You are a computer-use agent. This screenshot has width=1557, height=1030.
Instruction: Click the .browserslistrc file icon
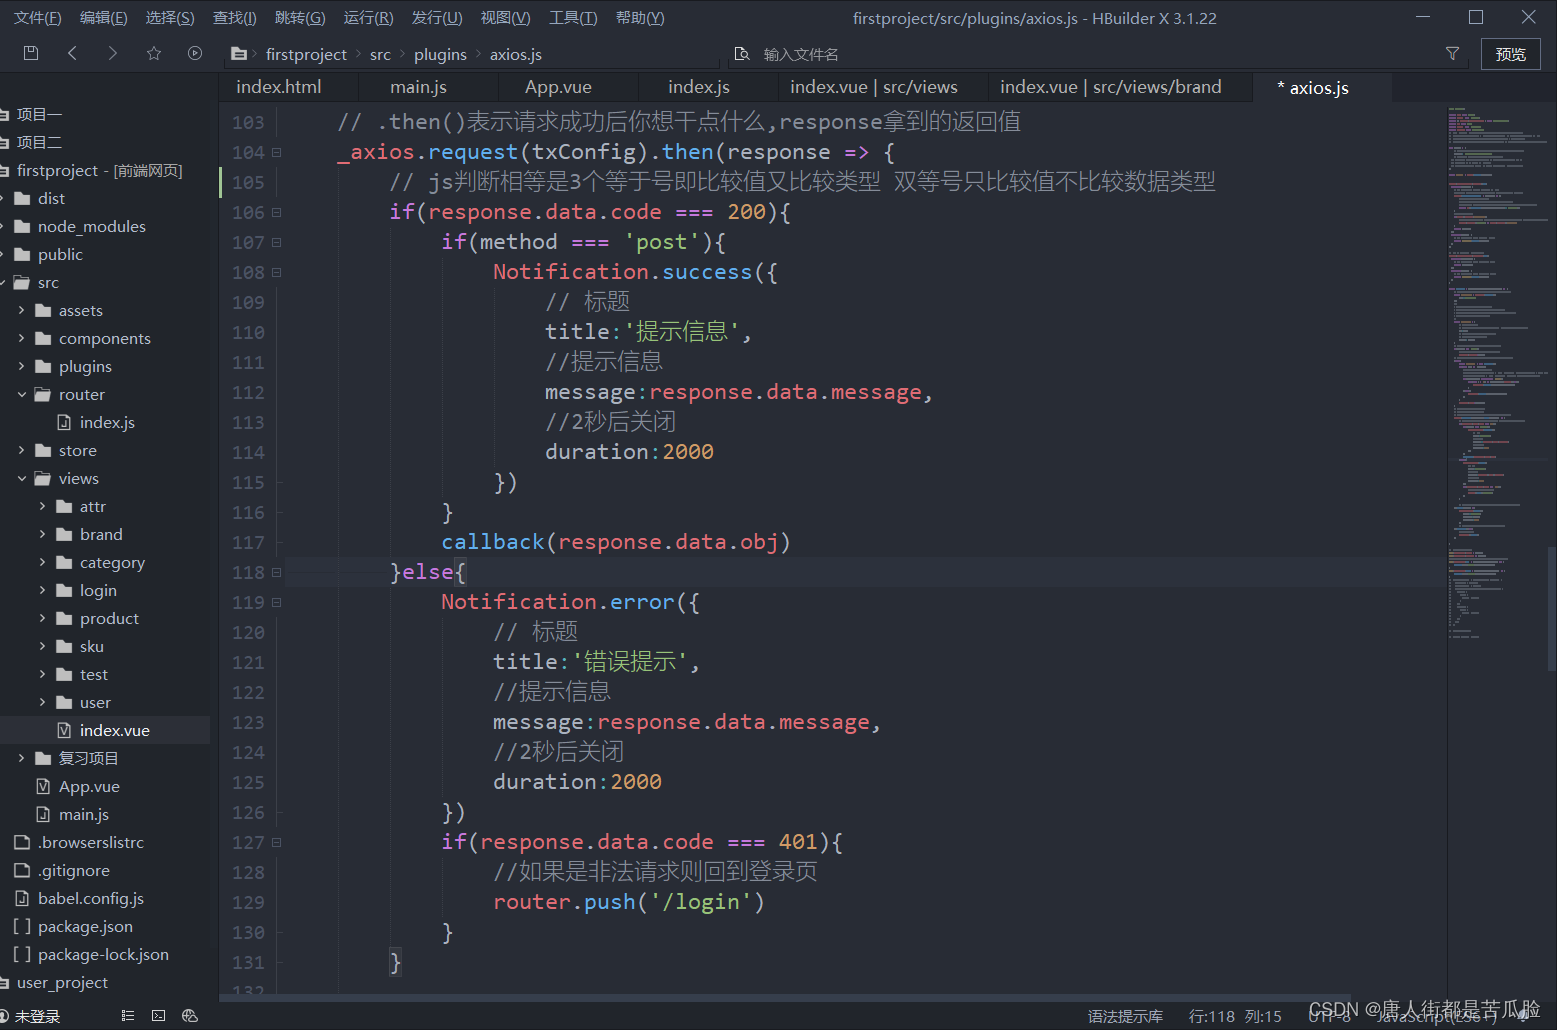click(22, 842)
